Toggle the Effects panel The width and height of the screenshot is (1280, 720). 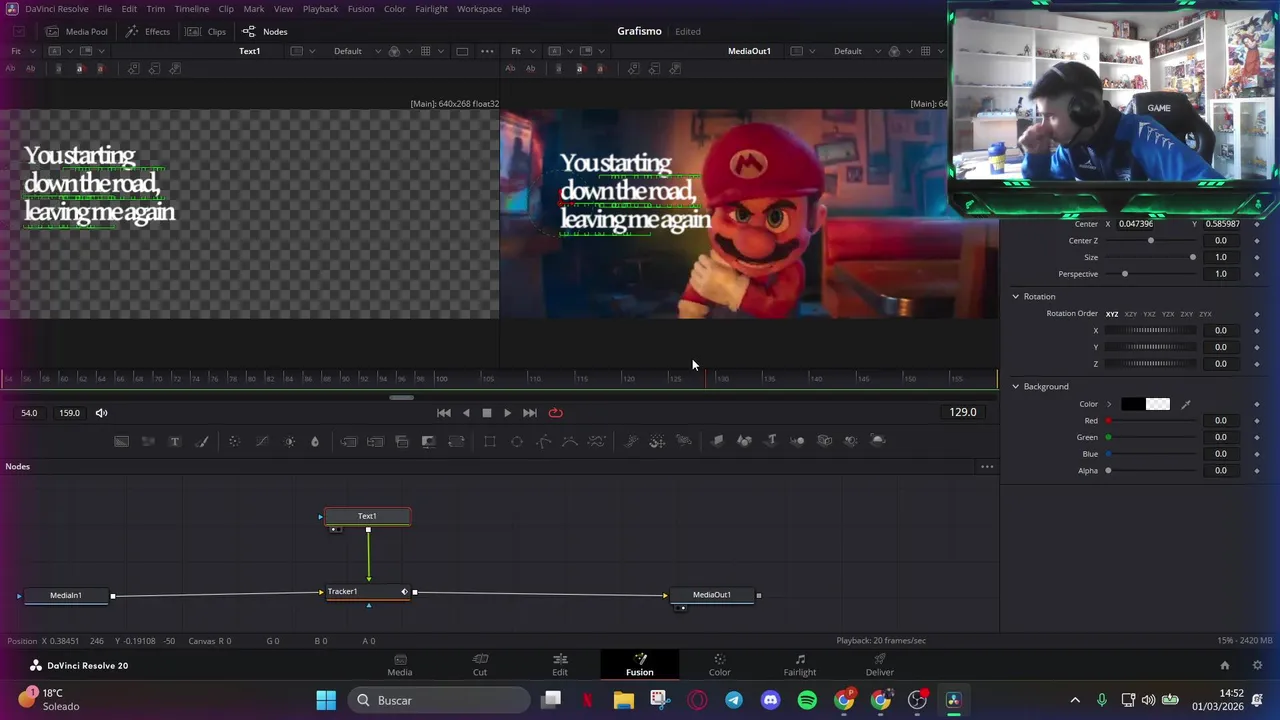pos(147,31)
